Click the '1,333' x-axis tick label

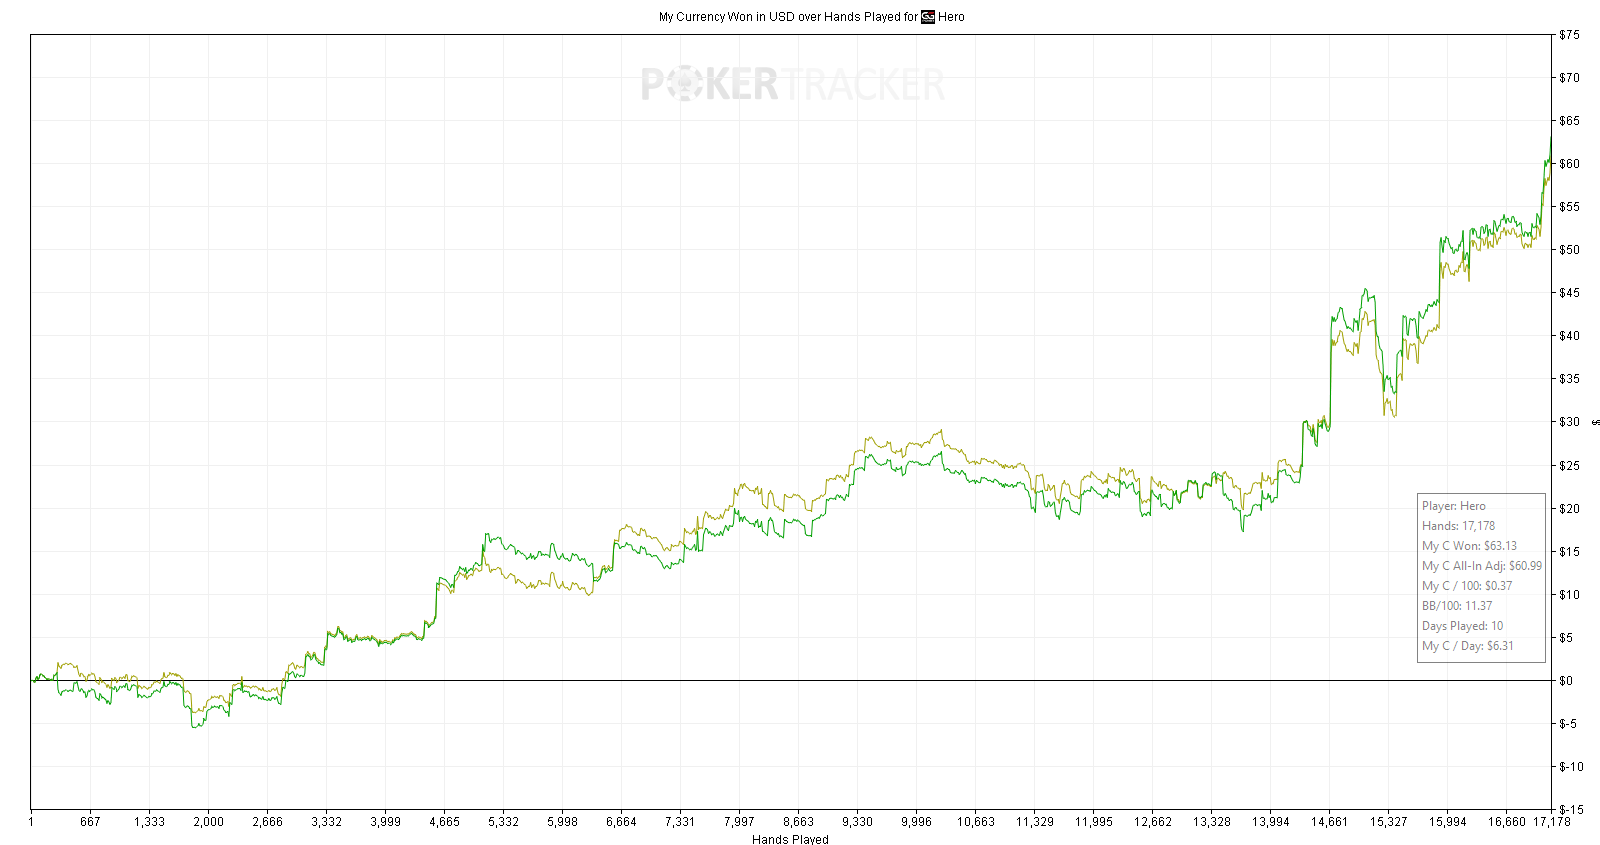(x=149, y=822)
